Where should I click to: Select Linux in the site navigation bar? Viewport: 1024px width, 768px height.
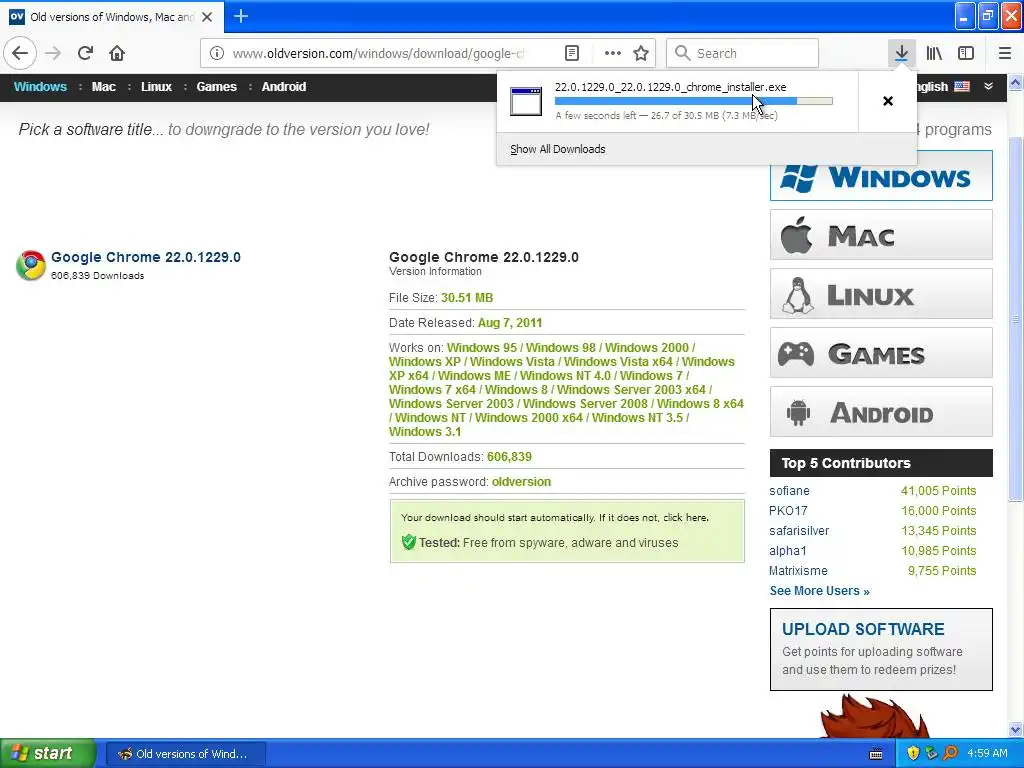(157, 87)
